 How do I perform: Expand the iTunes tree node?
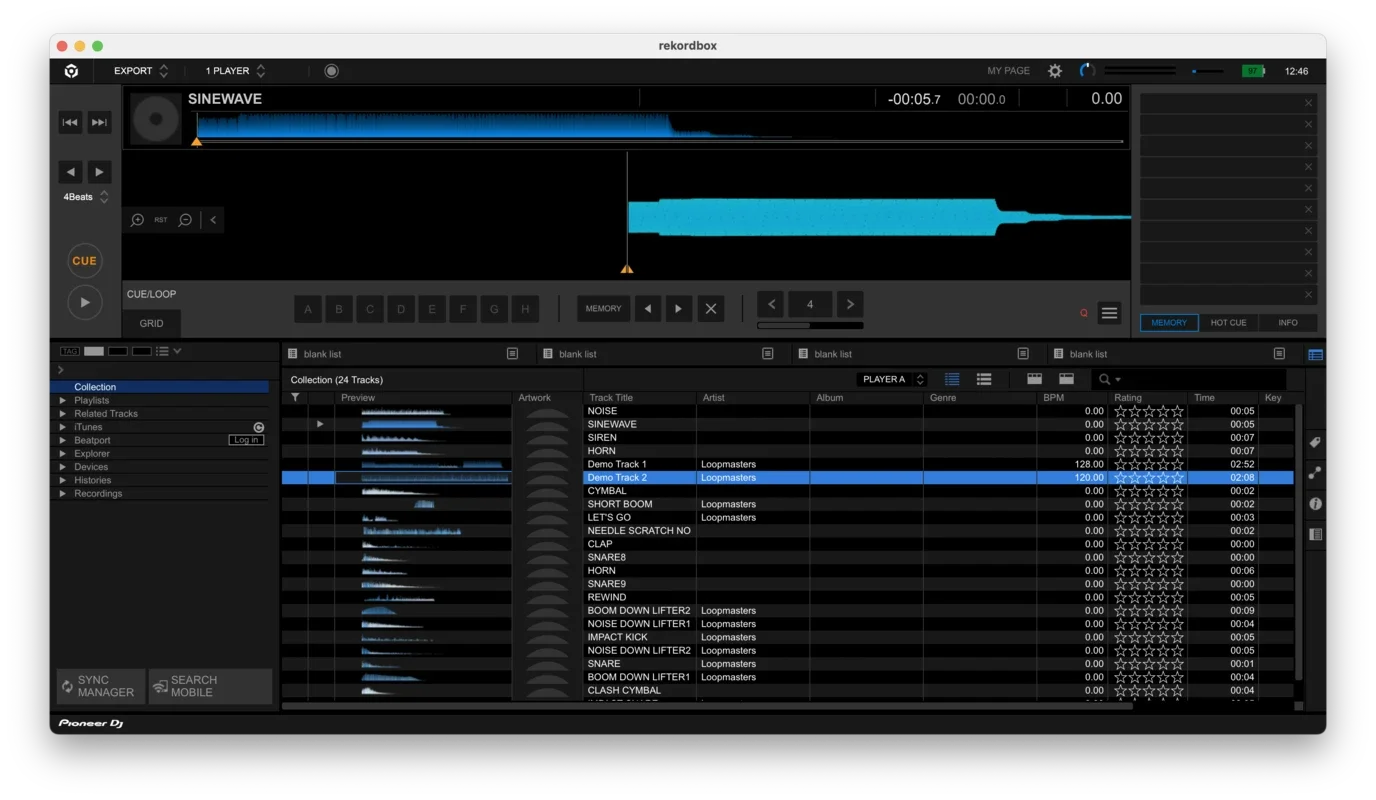point(63,427)
